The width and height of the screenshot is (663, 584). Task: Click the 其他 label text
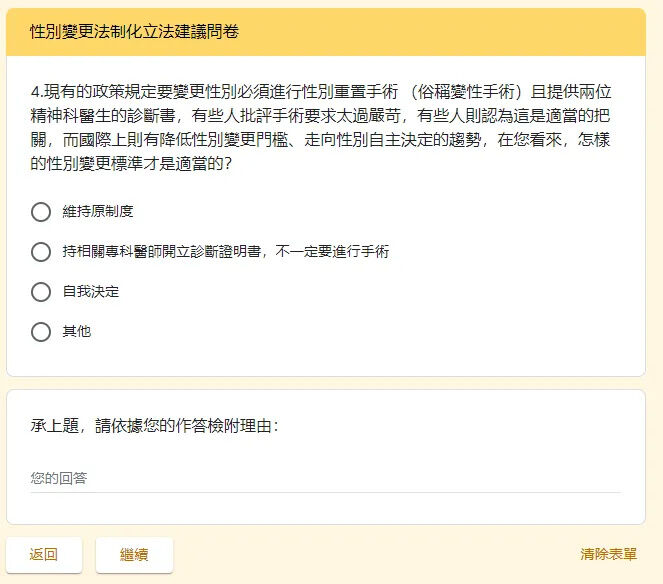point(77,332)
